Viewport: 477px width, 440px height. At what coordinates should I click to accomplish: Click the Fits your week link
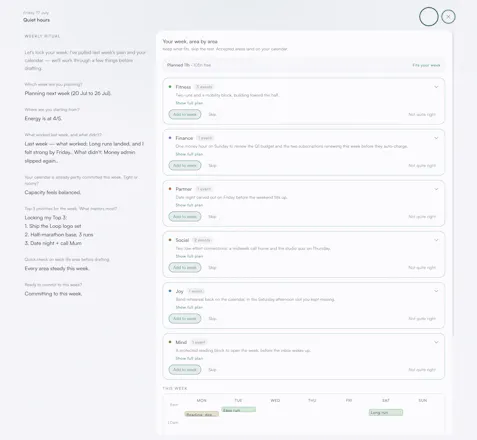(x=426, y=65)
